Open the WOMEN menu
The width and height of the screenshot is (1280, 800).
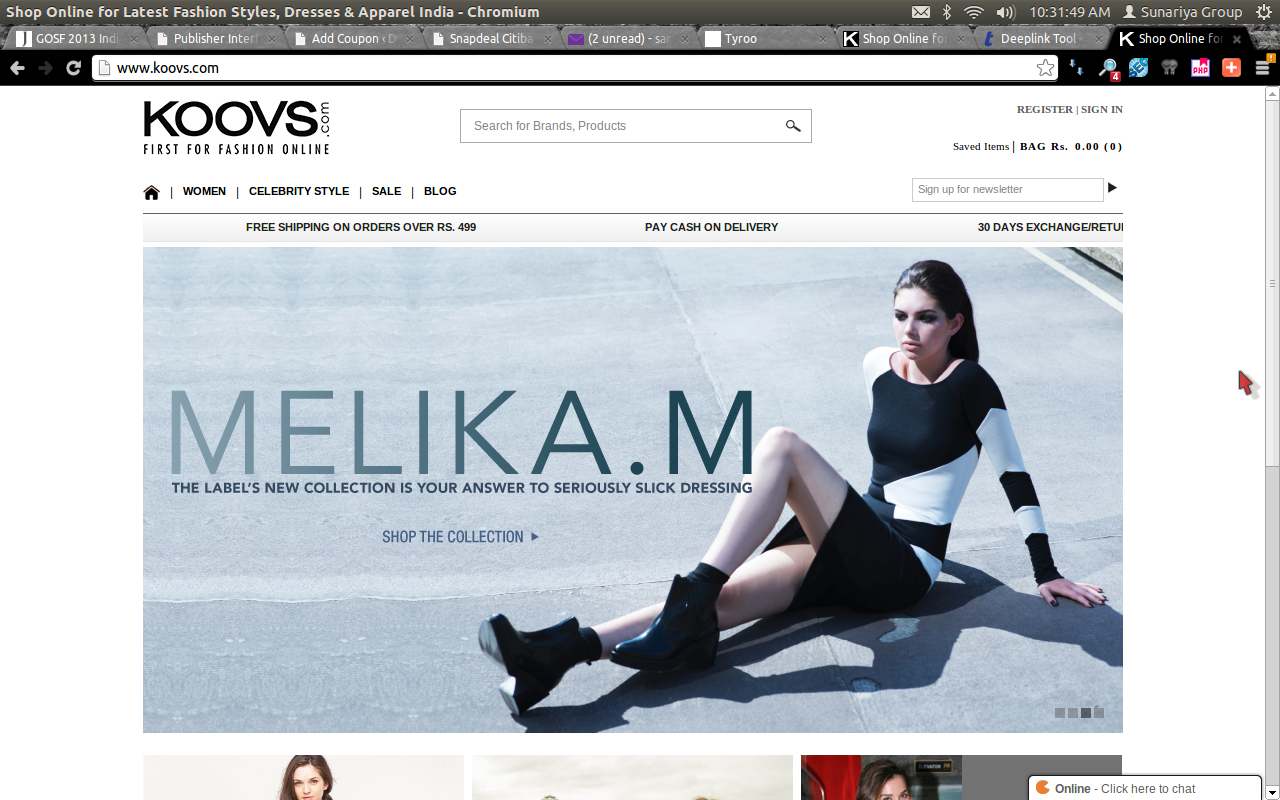pyautogui.click(x=204, y=191)
